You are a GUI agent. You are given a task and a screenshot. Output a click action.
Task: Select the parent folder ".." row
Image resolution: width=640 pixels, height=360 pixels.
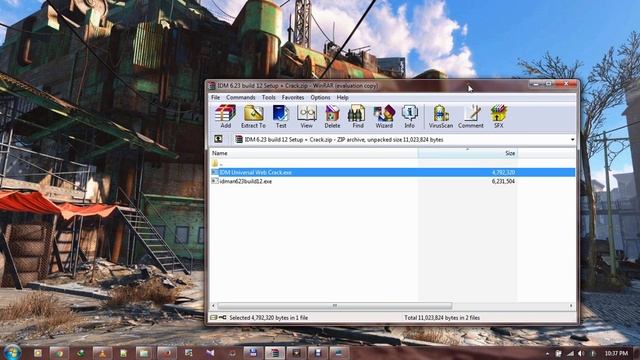393,163
